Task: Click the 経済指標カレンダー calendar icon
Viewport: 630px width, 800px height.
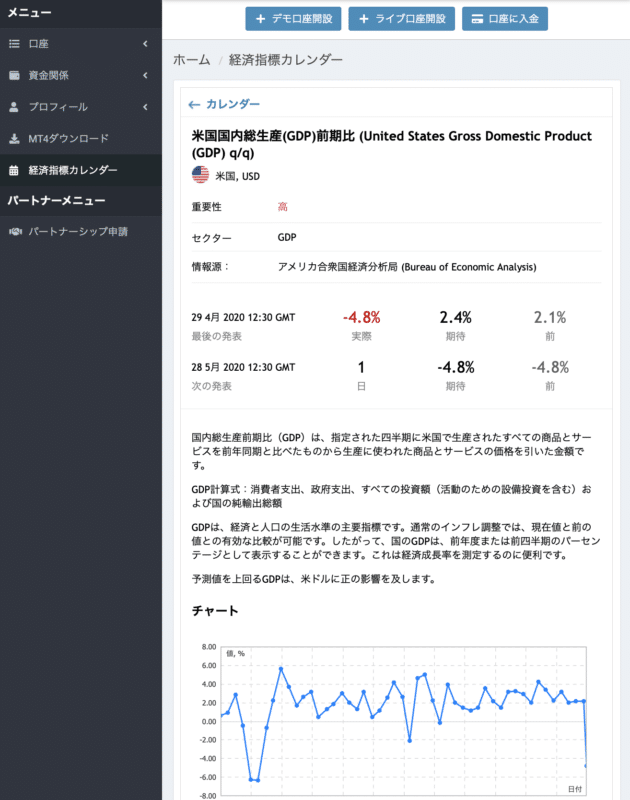Action: (14, 170)
